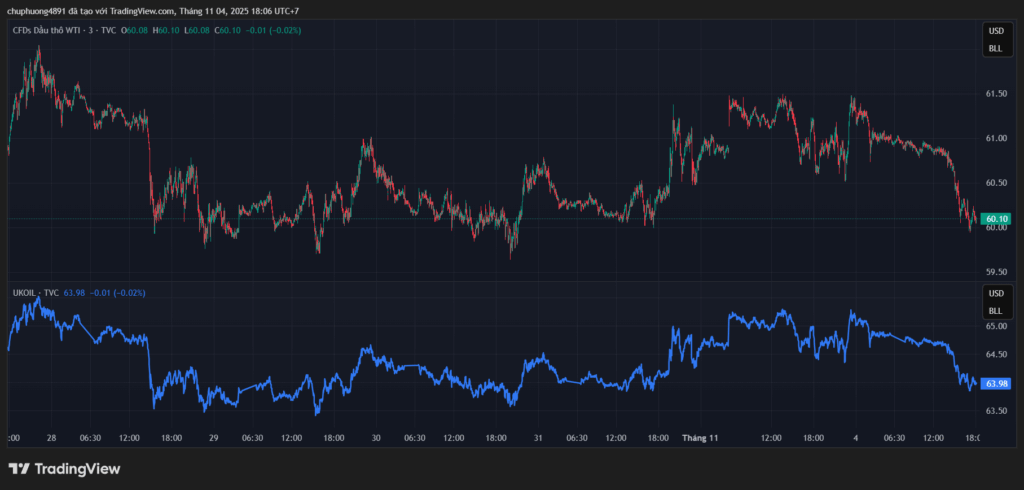Click the 65.00 label on UKOIL axis

[996, 326]
